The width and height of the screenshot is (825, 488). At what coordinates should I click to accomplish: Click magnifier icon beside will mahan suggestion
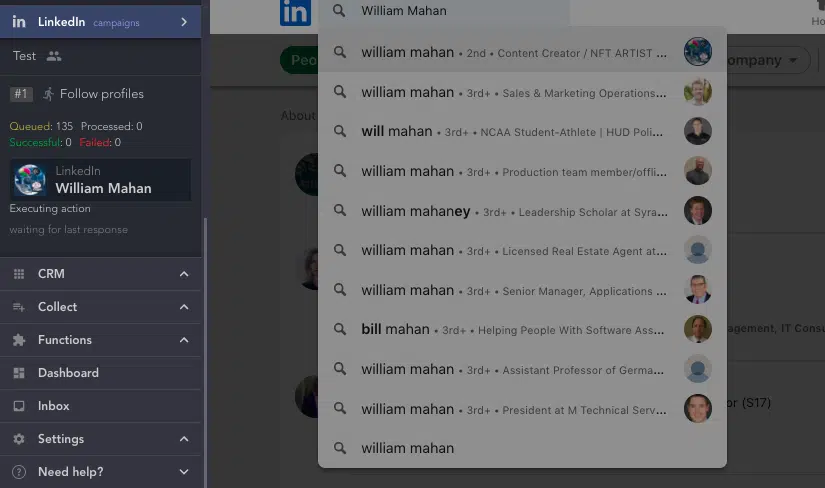tap(340, 131)
